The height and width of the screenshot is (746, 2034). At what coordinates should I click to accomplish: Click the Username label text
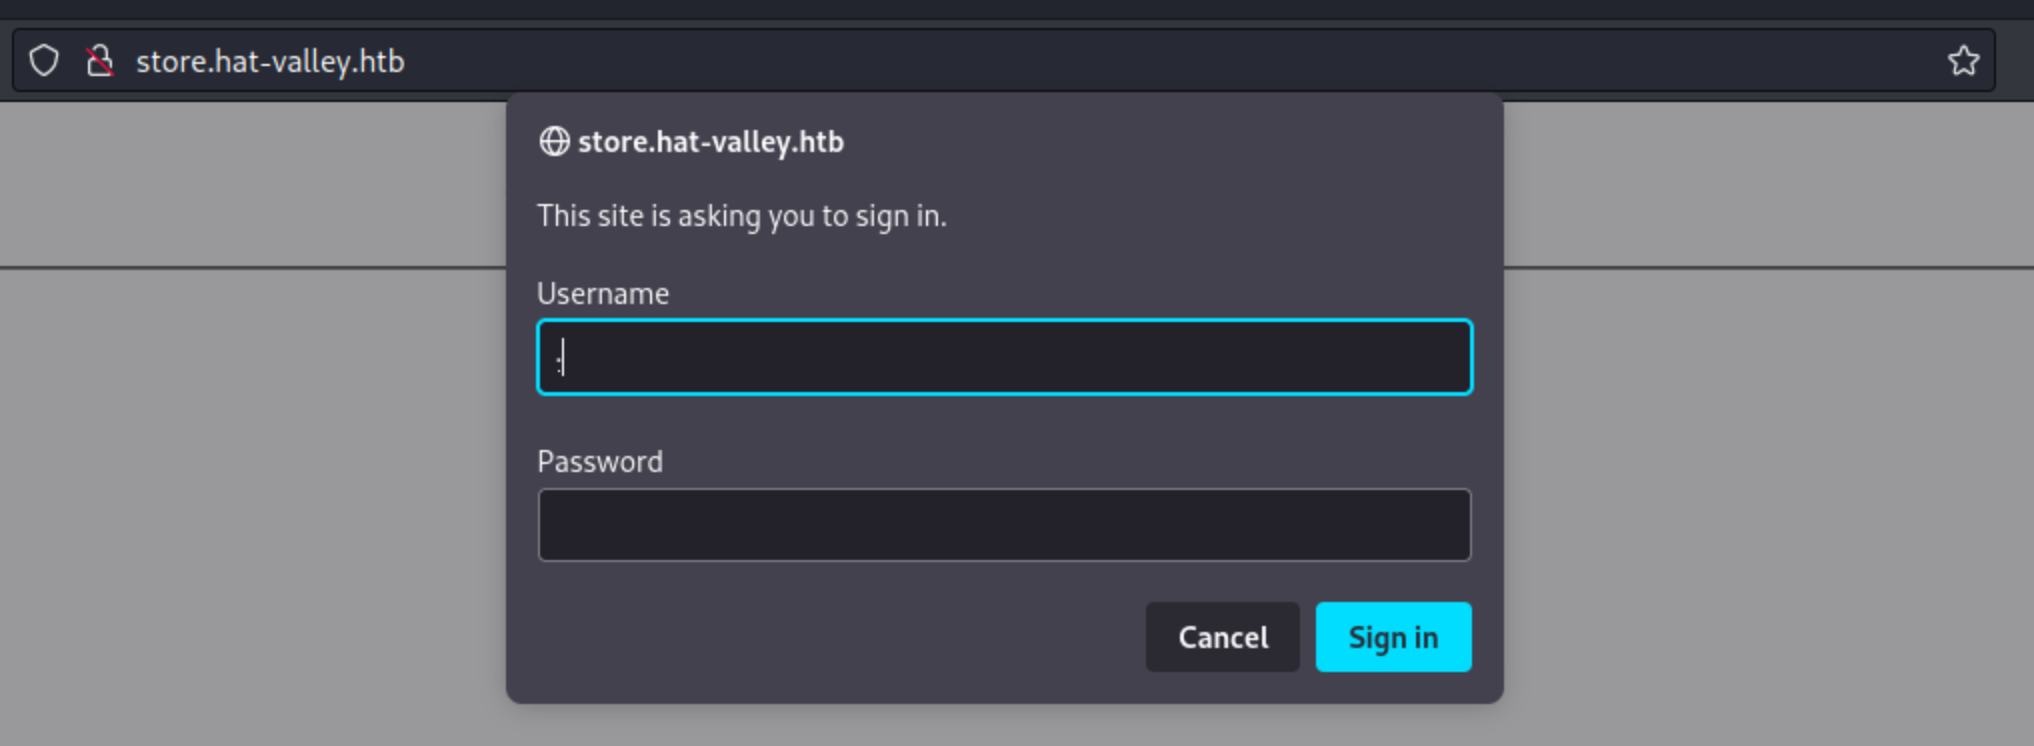603,294
